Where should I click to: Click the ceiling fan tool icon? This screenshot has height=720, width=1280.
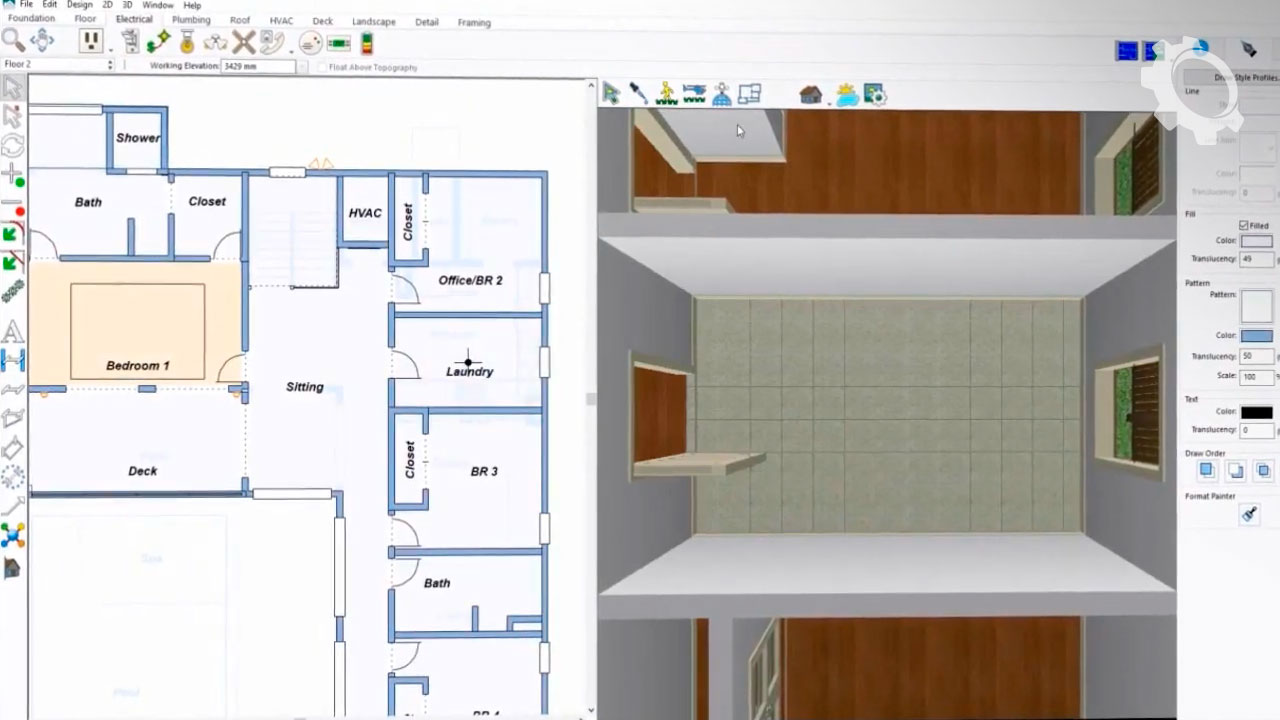pyautogui.click(x=243, y=42)
